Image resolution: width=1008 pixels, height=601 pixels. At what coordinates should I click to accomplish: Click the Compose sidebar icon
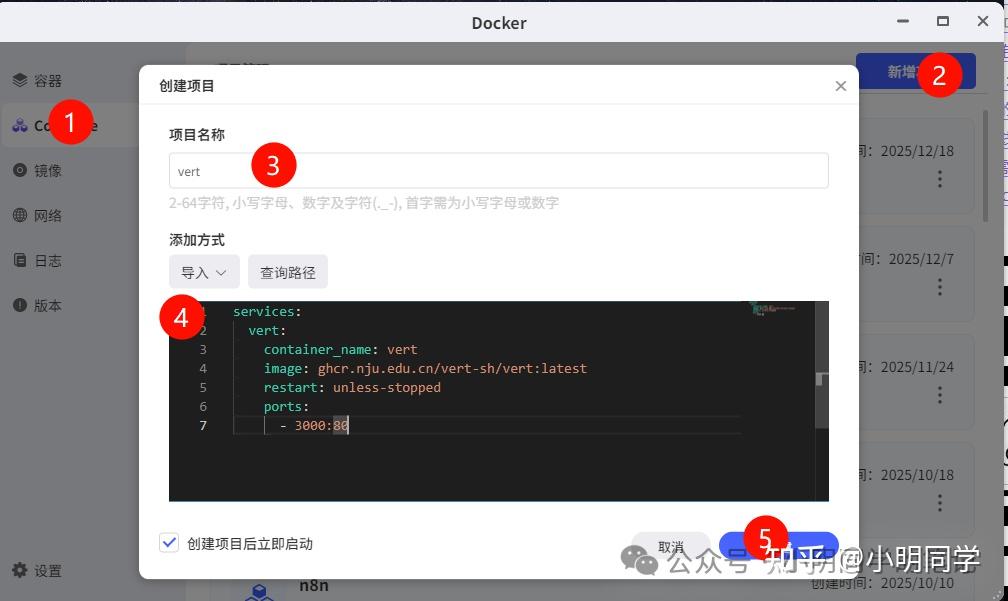(x=20, y=126)
